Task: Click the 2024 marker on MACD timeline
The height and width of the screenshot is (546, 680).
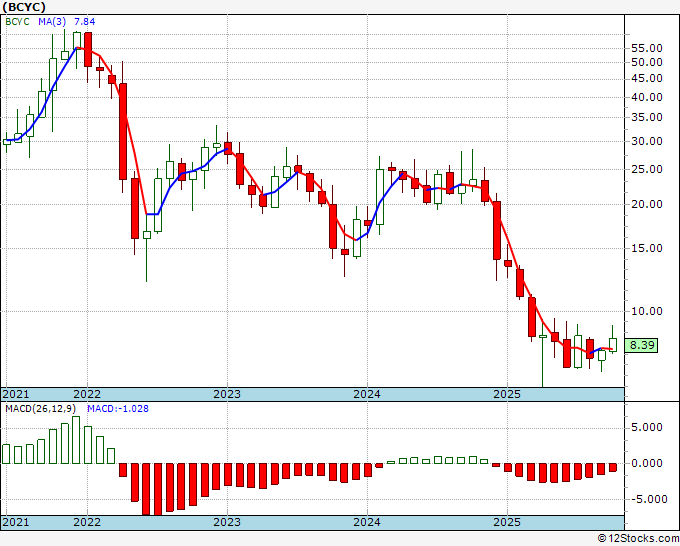Action: pos(367,522)
